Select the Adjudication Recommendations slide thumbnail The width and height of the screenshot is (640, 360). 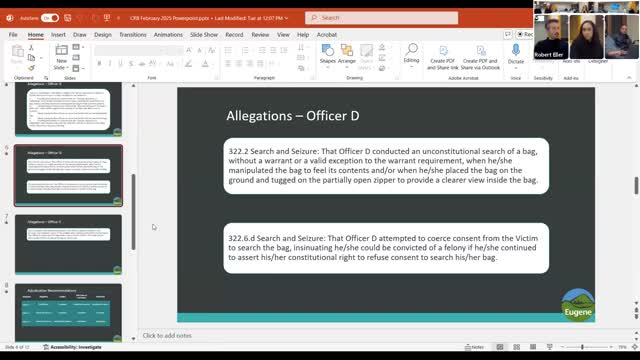(68, 312)
